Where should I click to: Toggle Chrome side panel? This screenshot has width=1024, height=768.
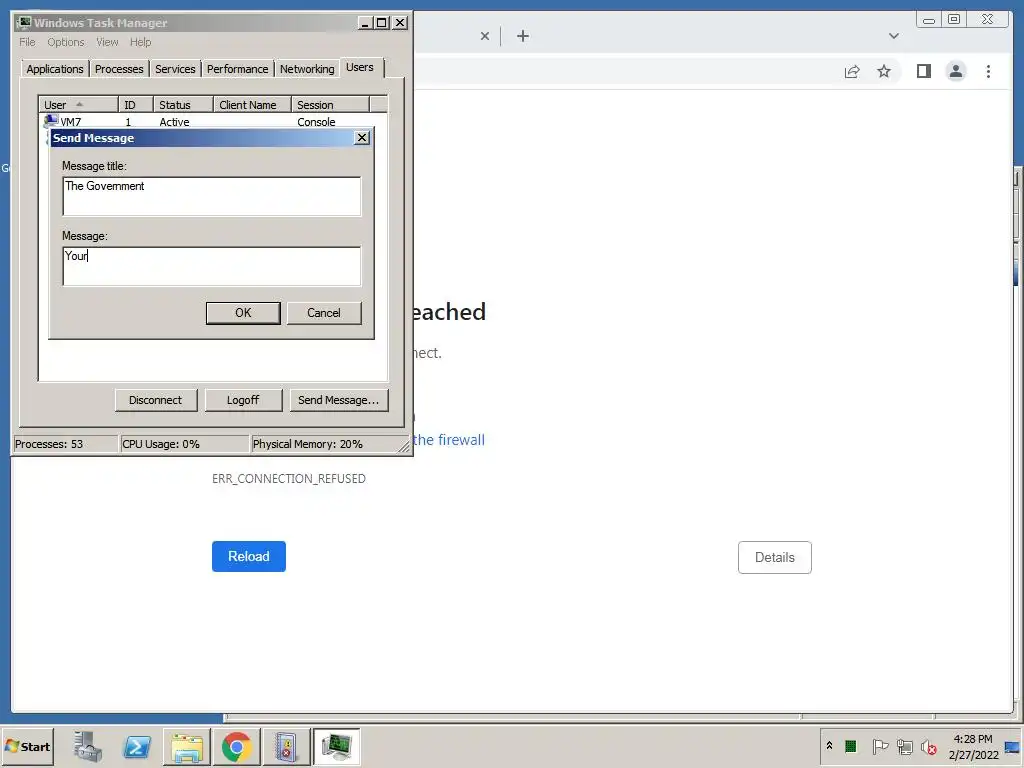tap(923, 71)
